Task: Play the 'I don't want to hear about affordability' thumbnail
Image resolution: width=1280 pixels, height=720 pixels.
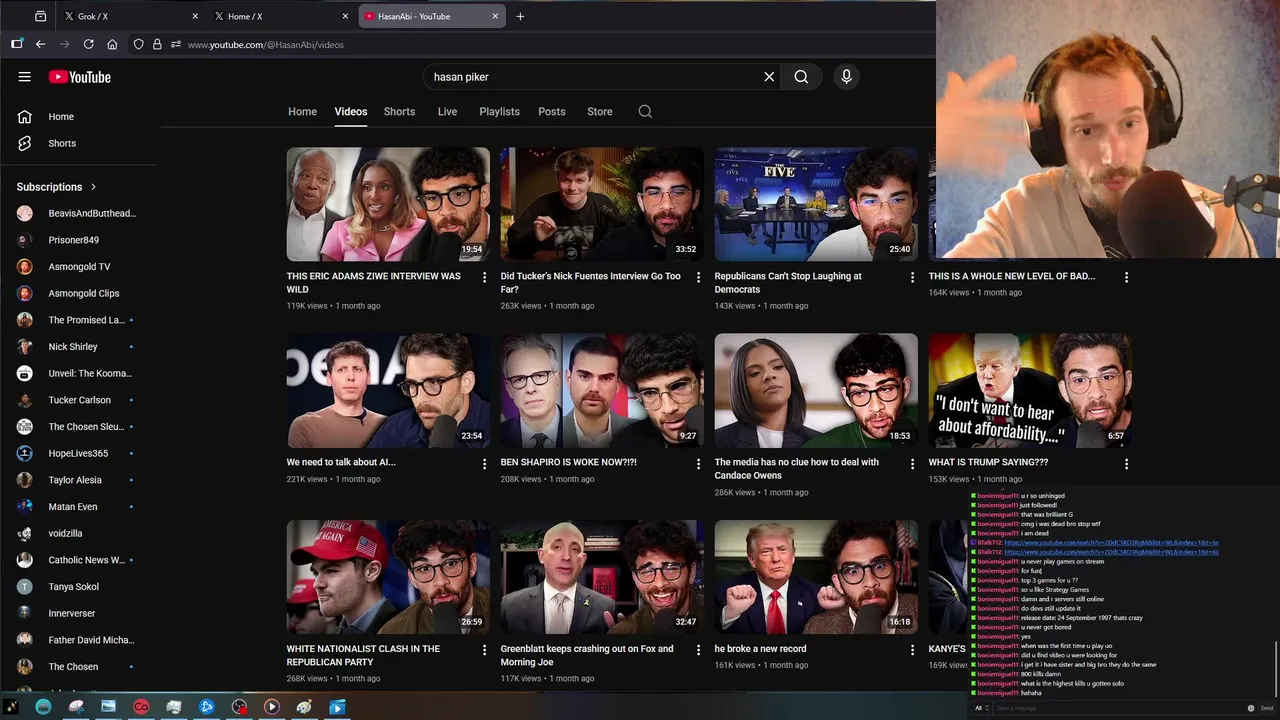Action: (x=1030, y=391)
